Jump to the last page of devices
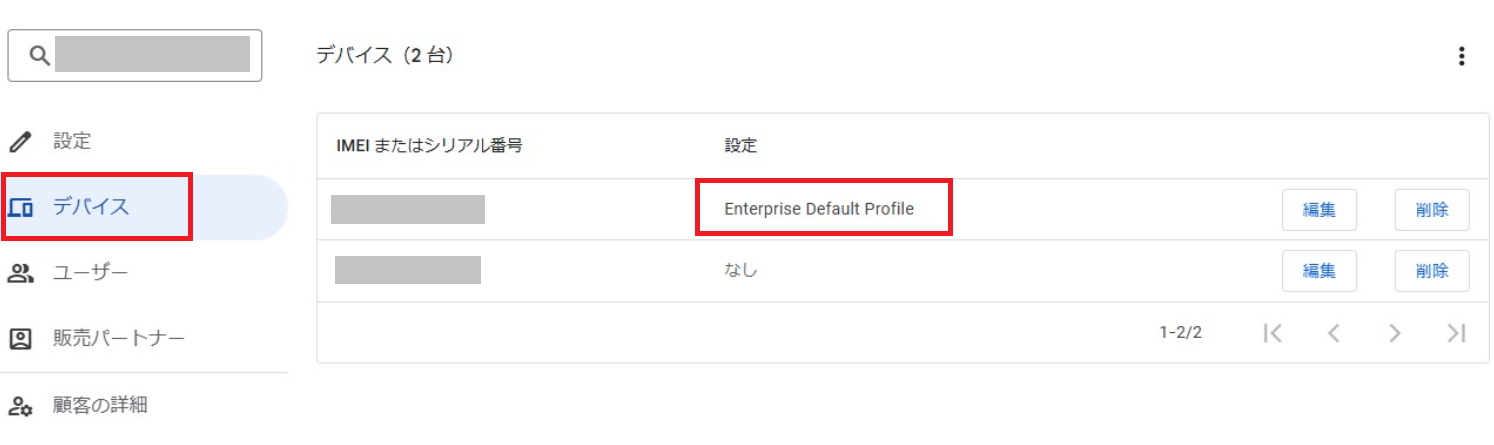This screenshot has width=1494, height=445. pos(1456,333)
